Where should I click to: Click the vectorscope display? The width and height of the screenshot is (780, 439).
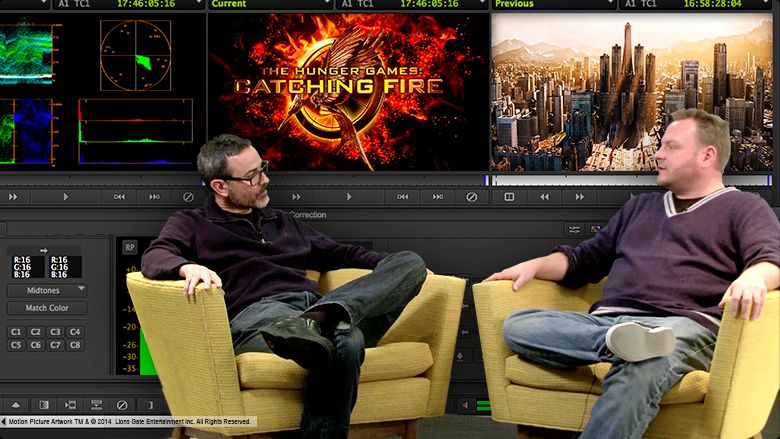click(135, 55)
